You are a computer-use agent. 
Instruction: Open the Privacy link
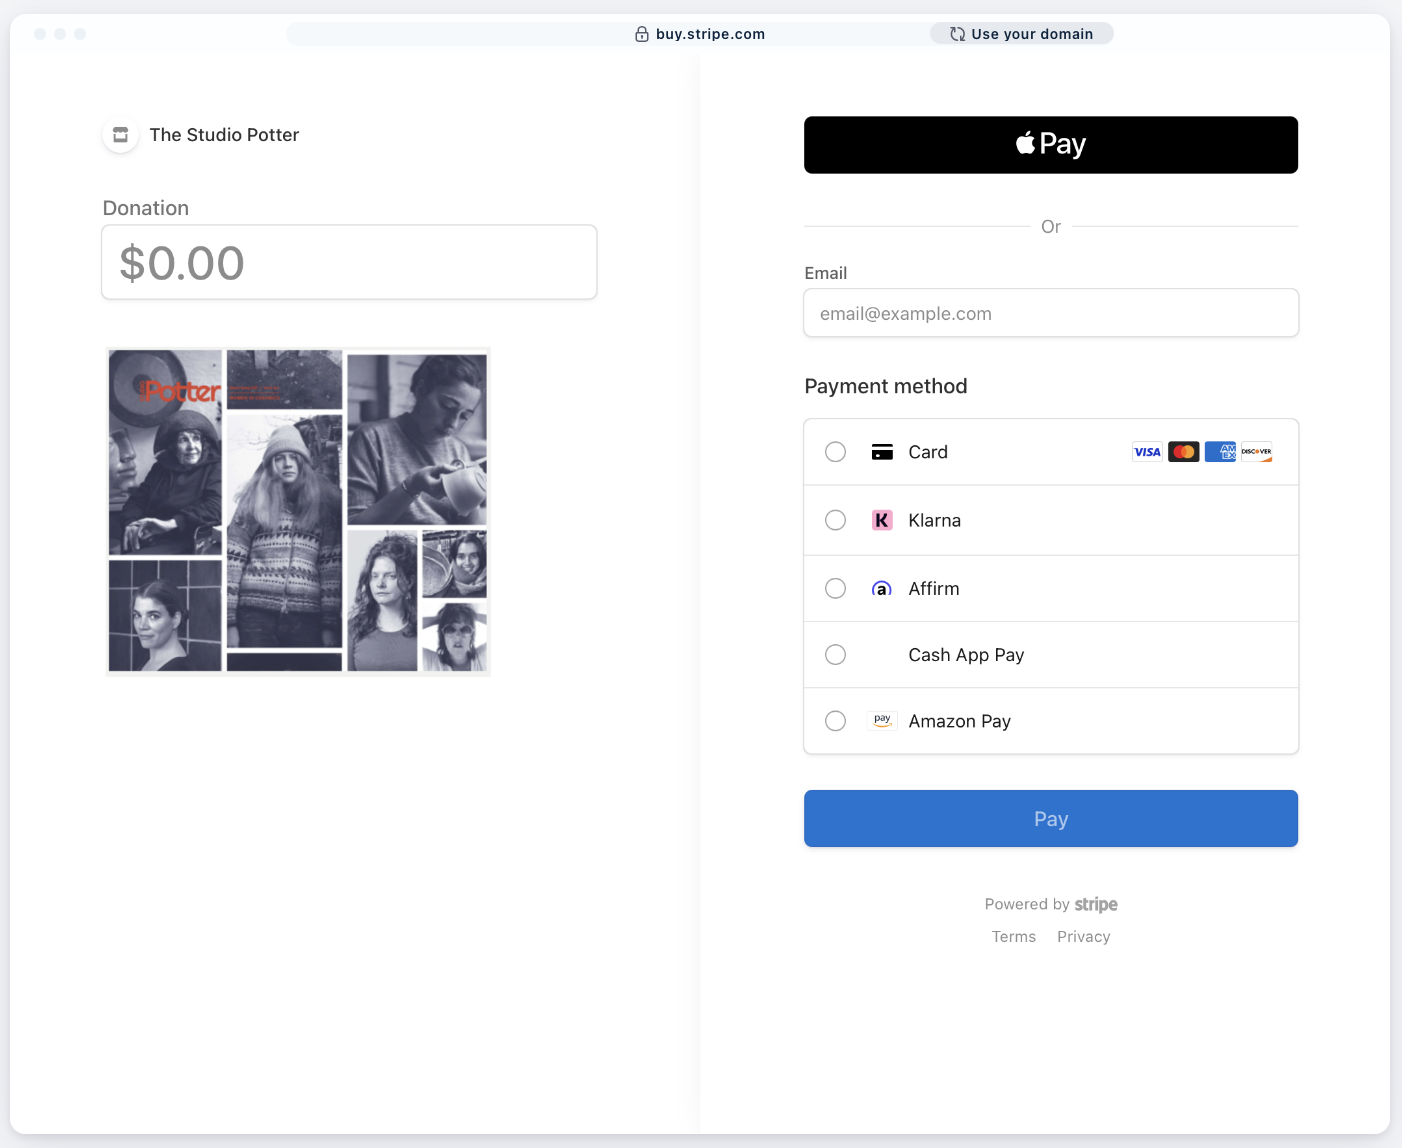point(1083,937)
